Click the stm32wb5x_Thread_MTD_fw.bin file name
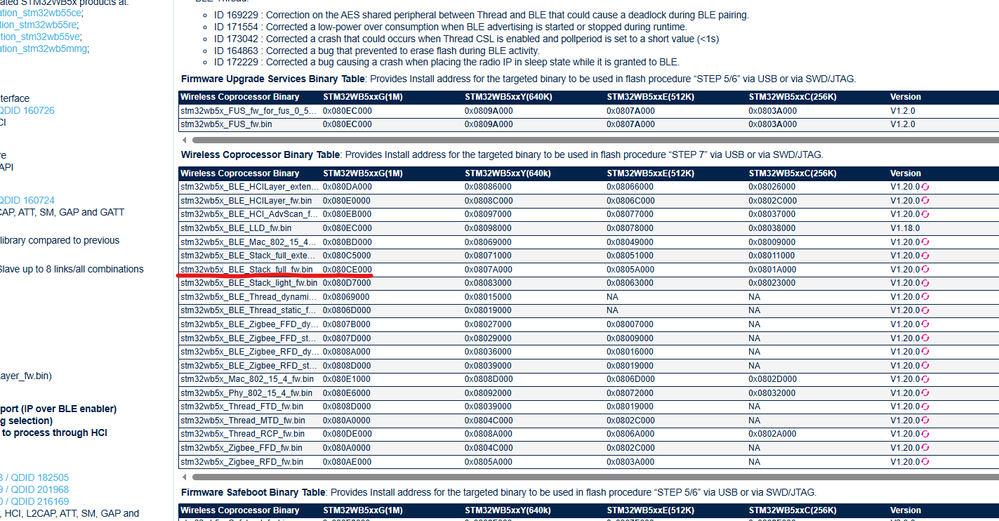Image resolution: width=999 pixels, height=521 pixels. coord(243,420)
